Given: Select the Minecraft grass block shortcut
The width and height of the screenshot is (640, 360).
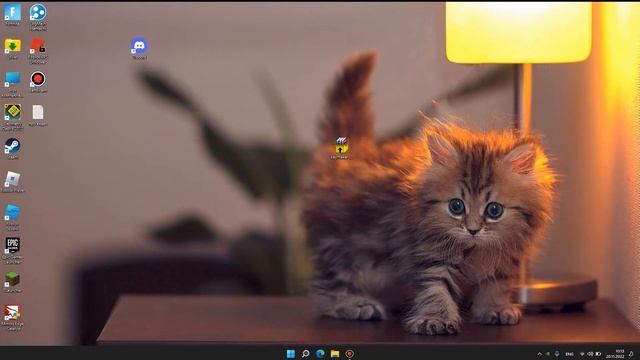Looking at the screenshot, I should [x=13, y=282].
